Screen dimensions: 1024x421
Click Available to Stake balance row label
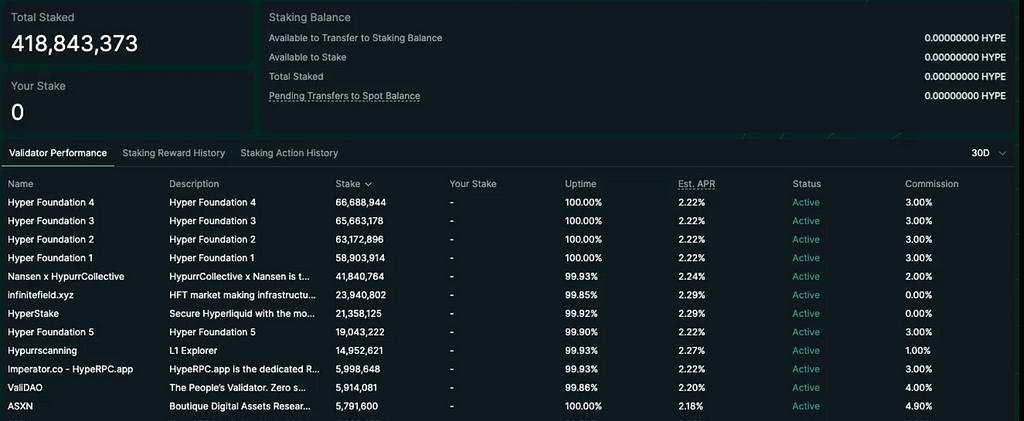tap(308, 57)
